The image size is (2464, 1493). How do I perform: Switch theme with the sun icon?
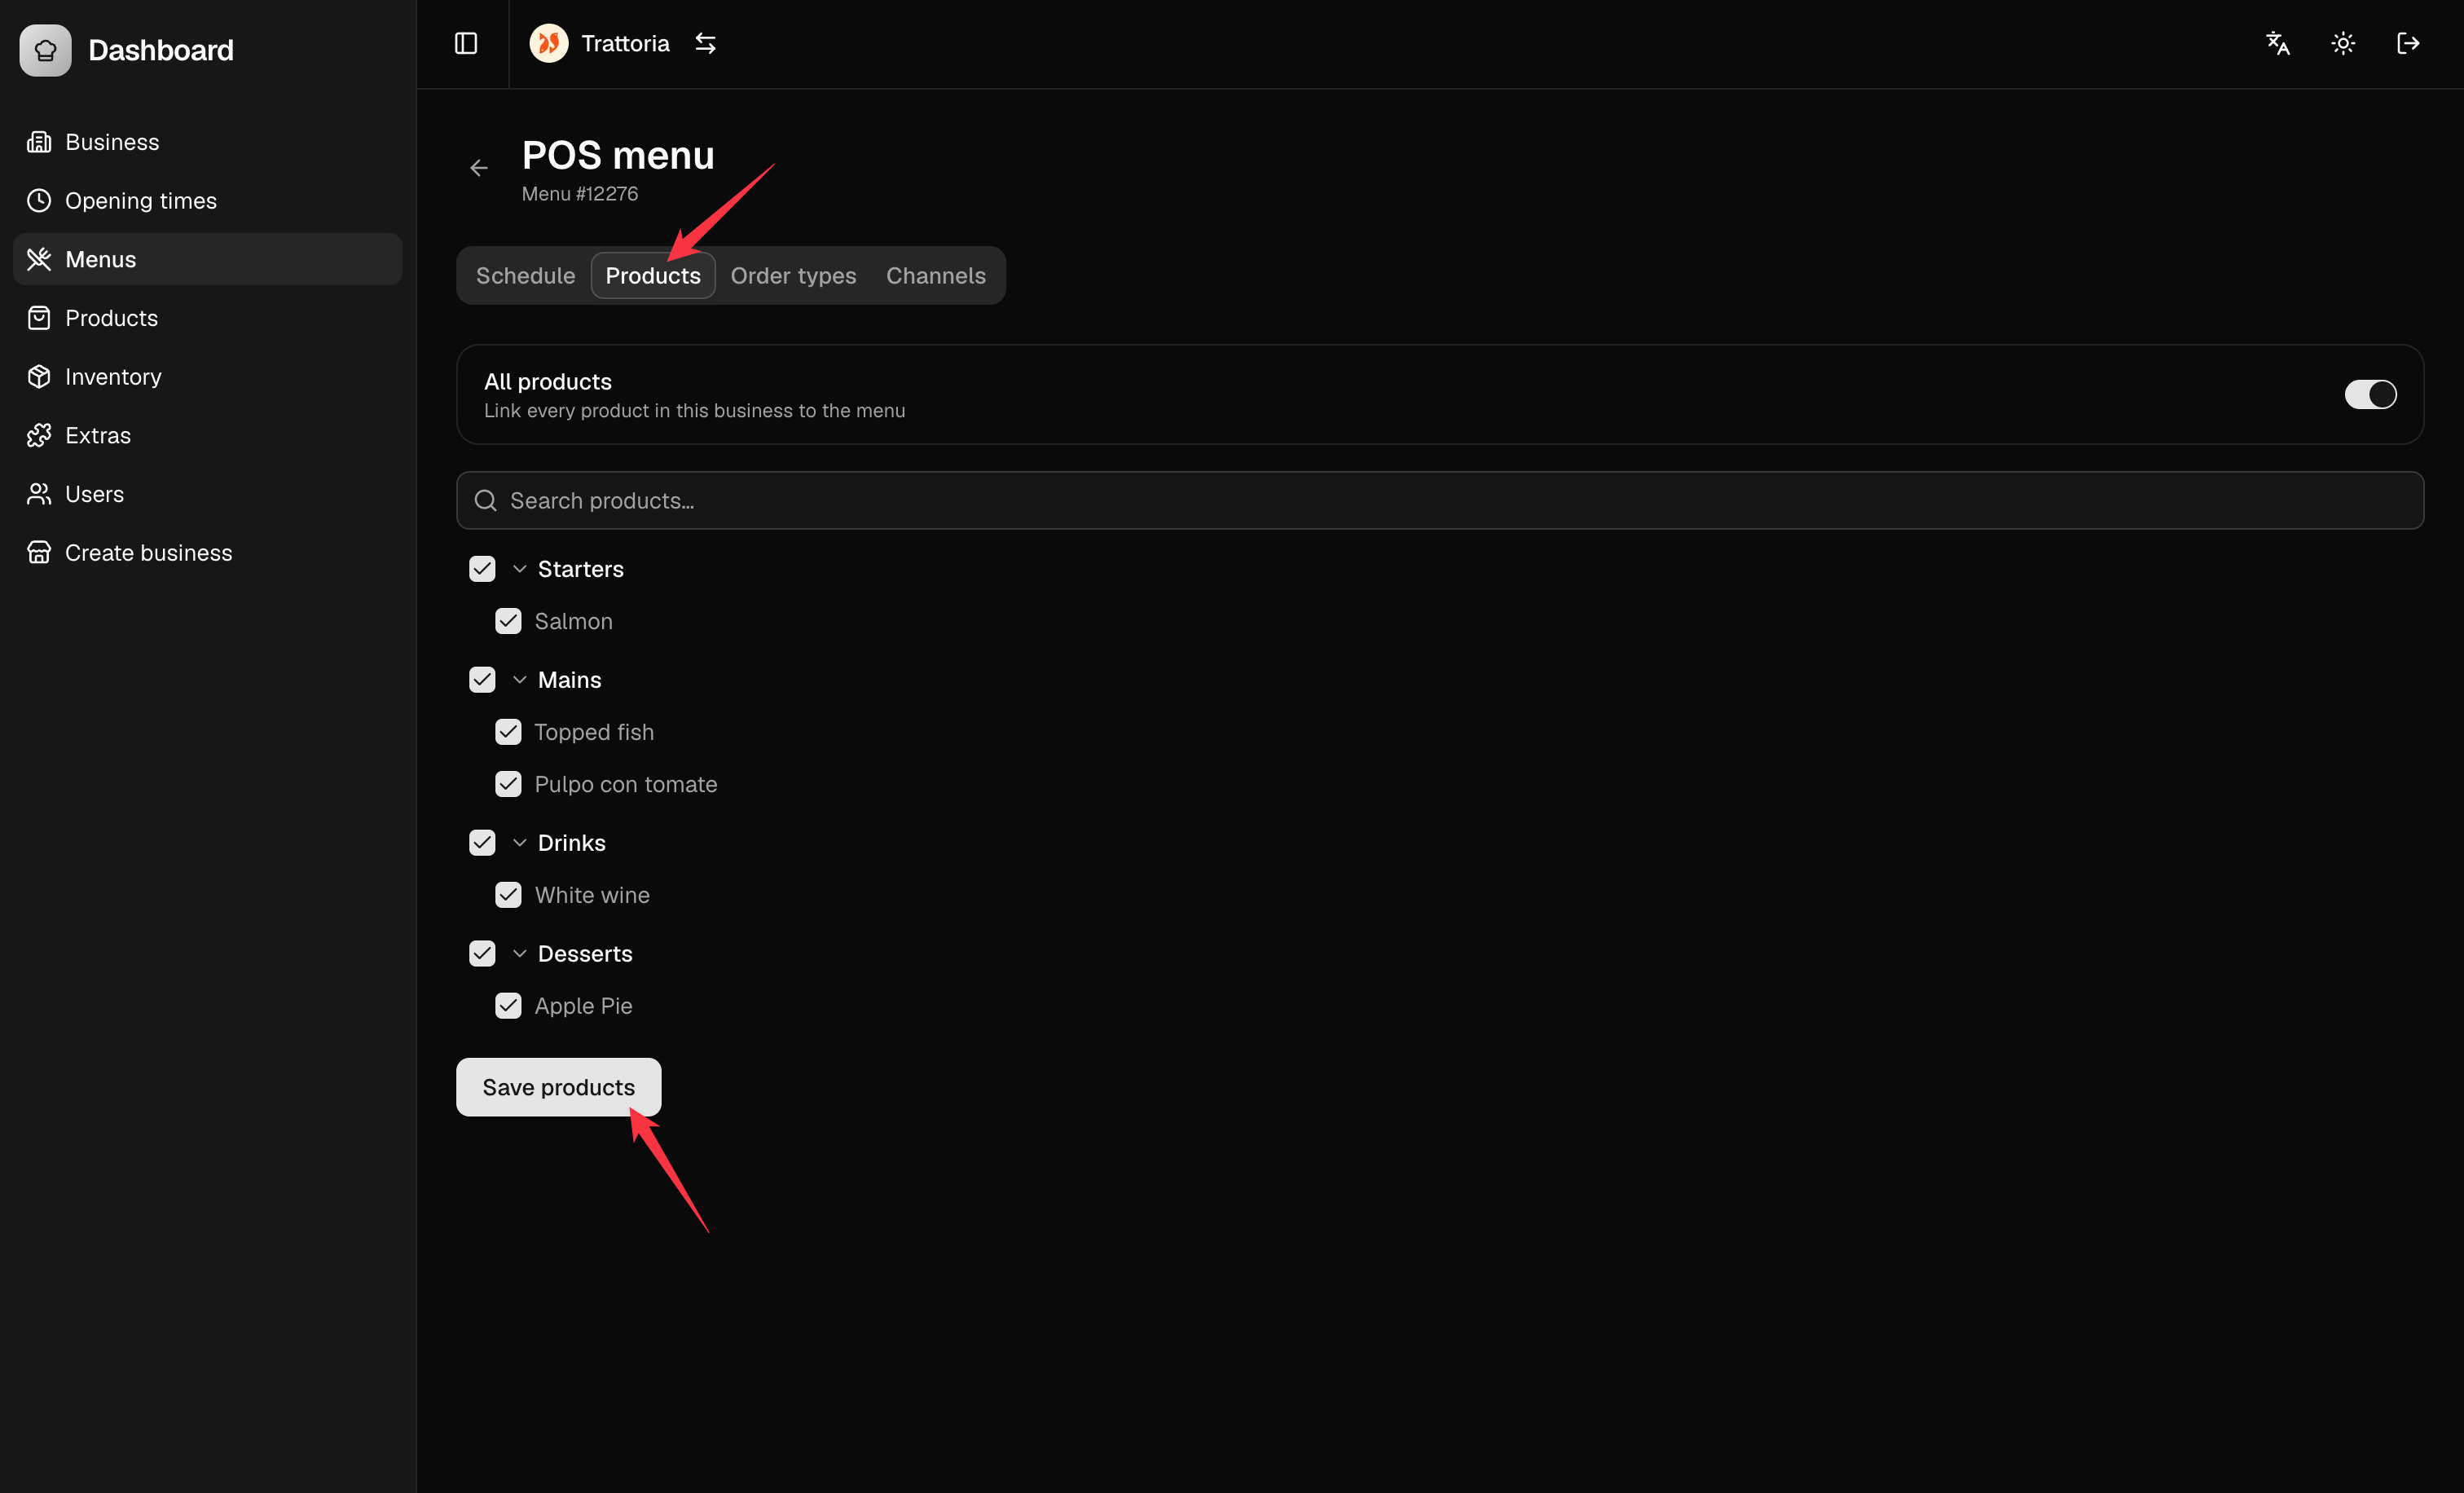(x=2343, y=43)
